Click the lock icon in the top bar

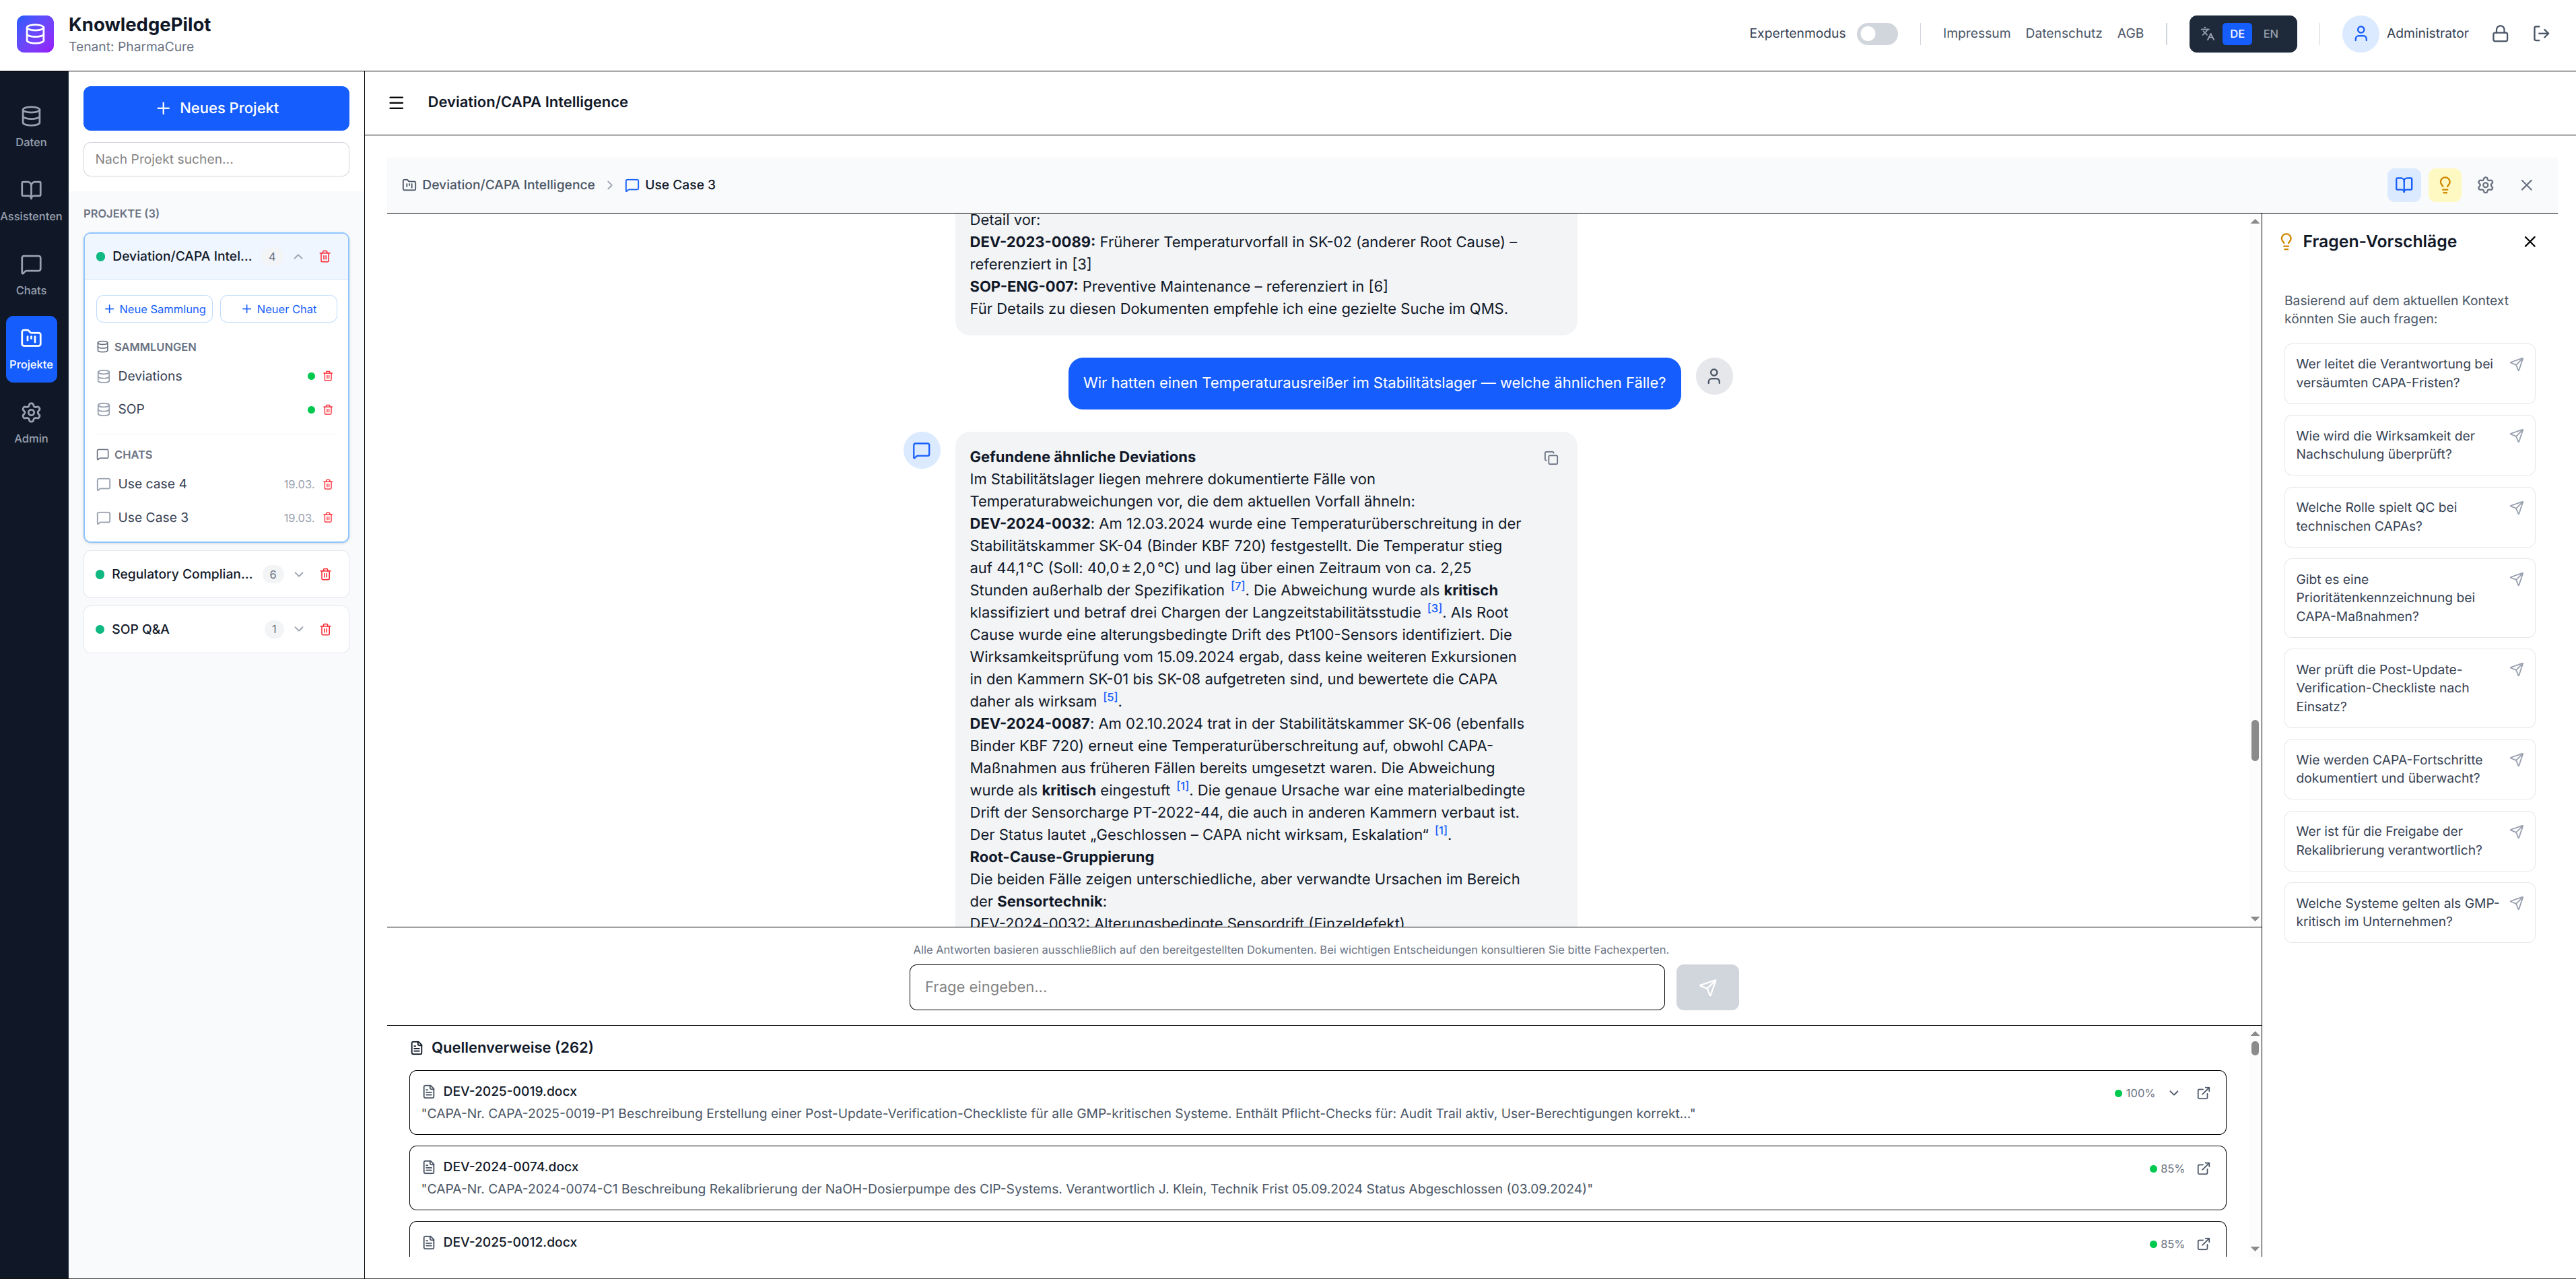tap(2501, 33)
